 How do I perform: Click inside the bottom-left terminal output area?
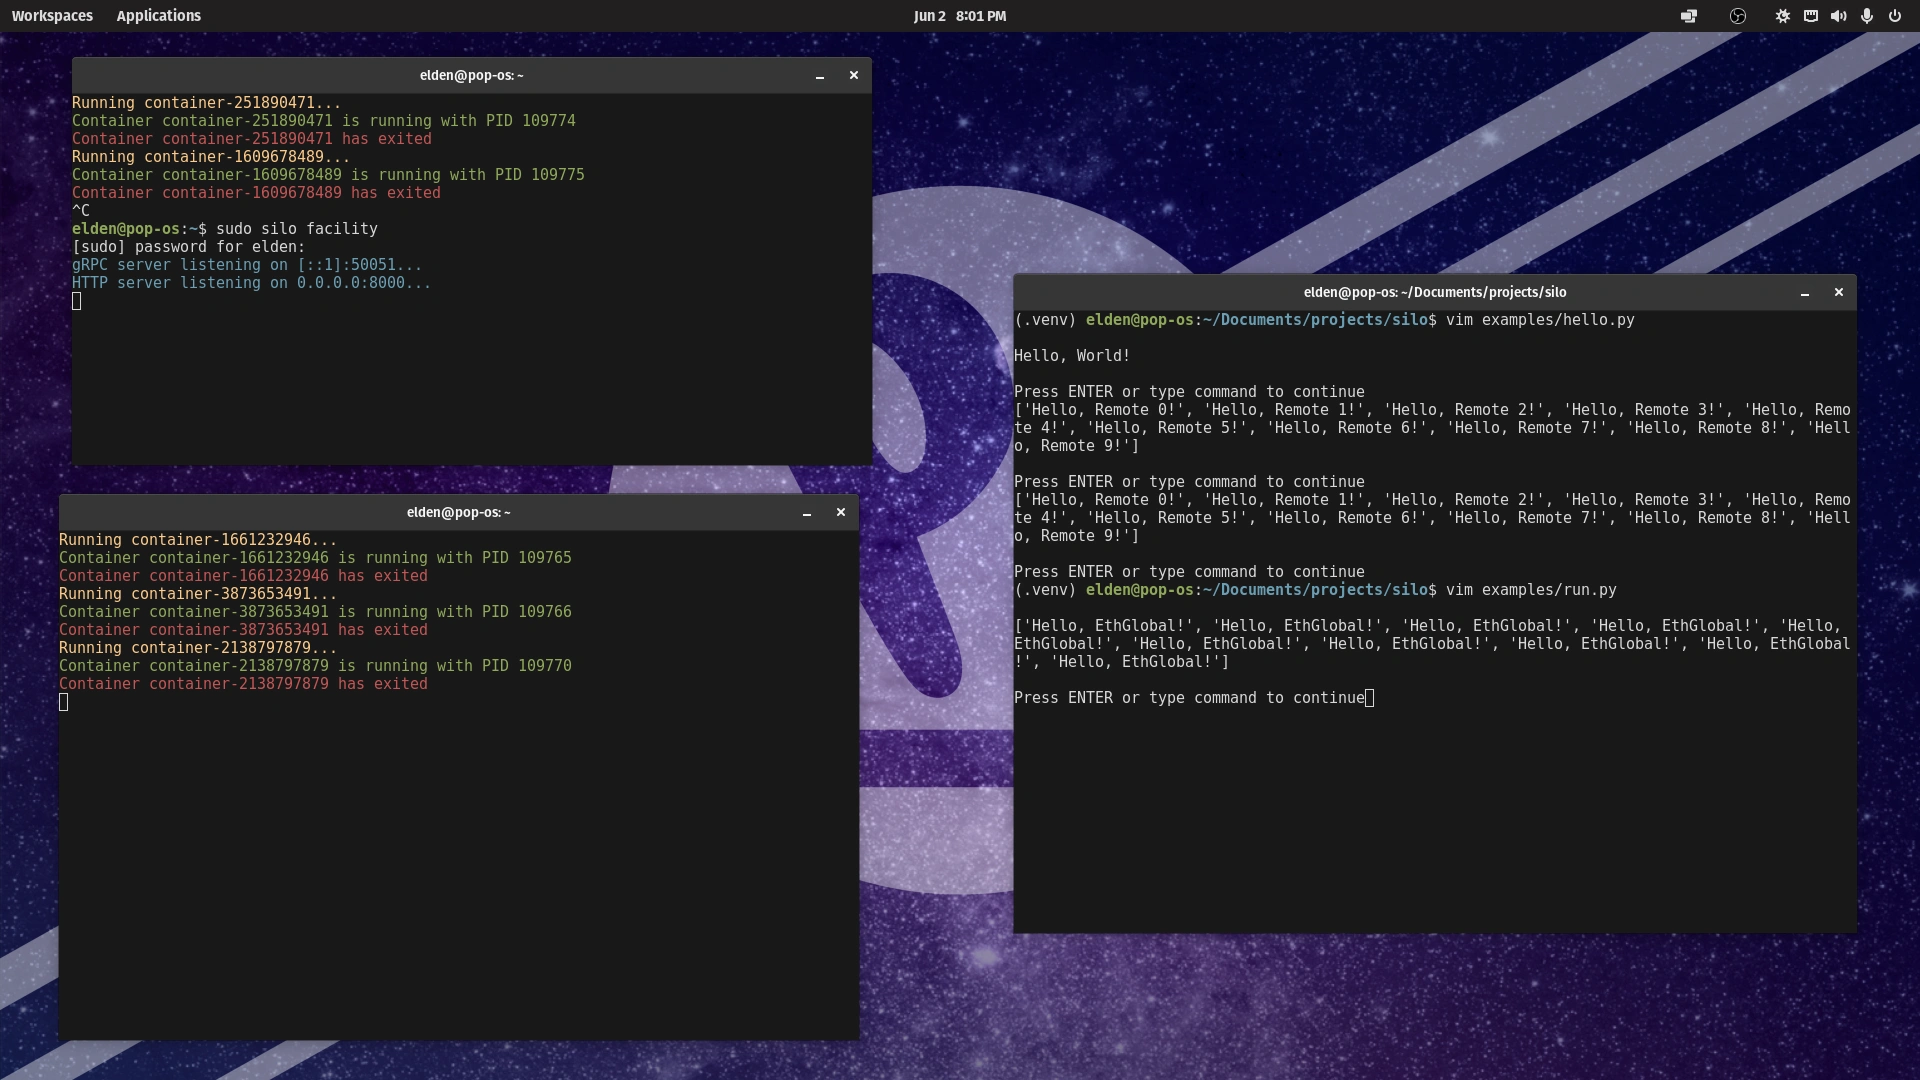click(458, 850)
